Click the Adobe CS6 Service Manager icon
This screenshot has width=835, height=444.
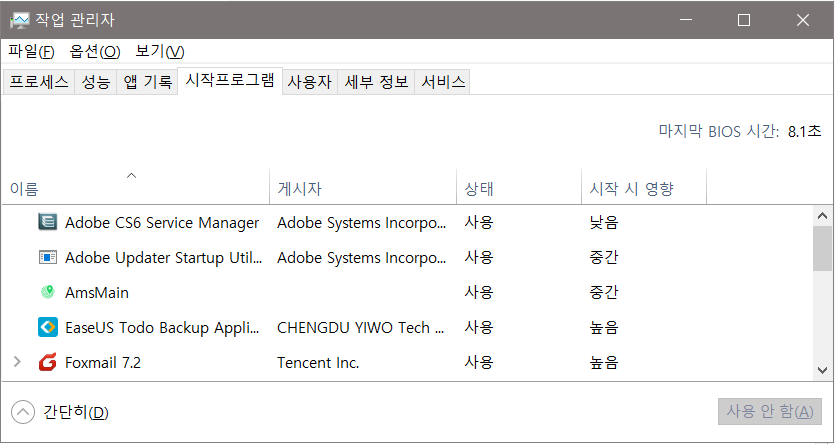[48, 222]
